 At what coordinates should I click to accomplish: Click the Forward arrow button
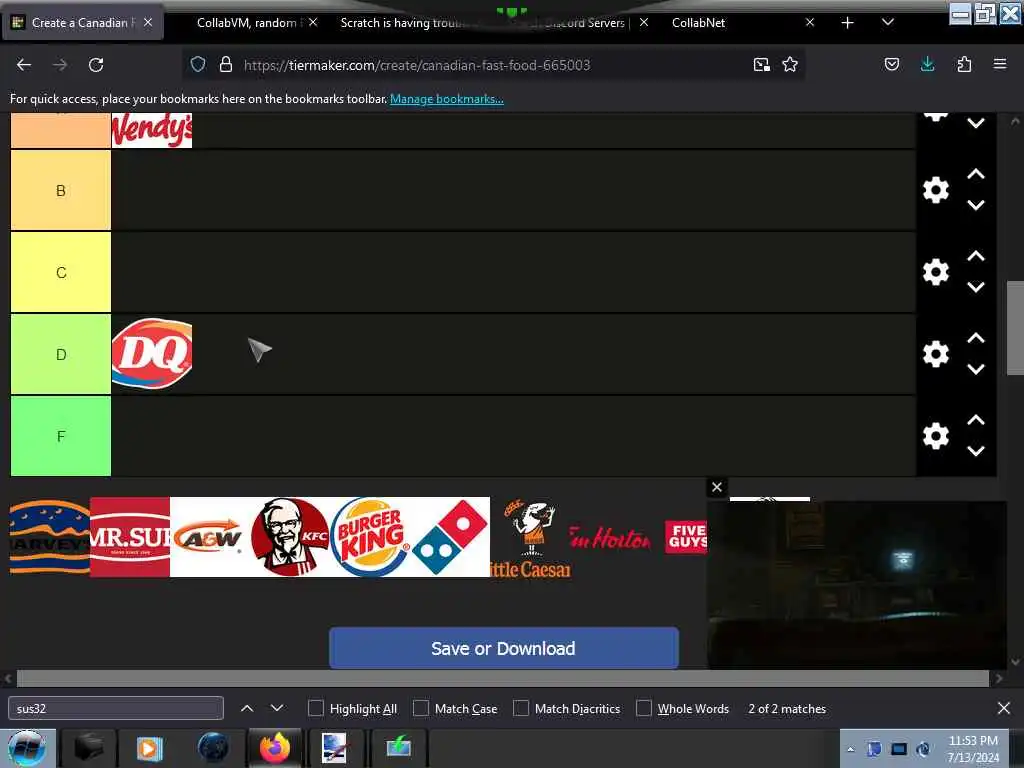tap(60, 65)
